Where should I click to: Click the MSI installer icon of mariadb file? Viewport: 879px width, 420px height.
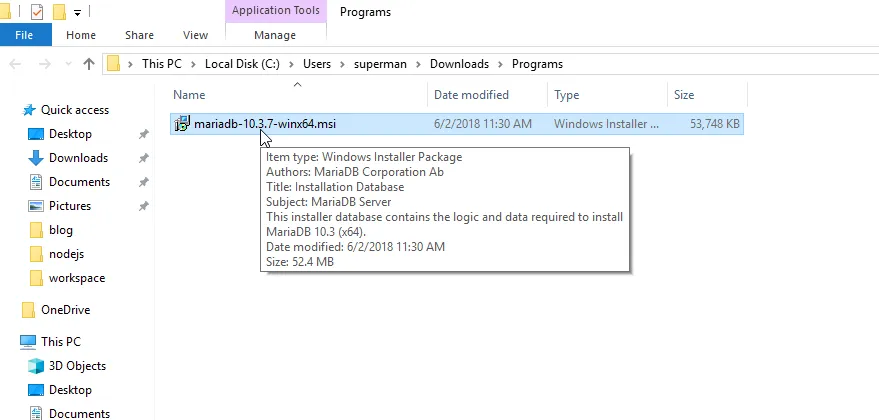pyautogui.click(x=182, y=124)
